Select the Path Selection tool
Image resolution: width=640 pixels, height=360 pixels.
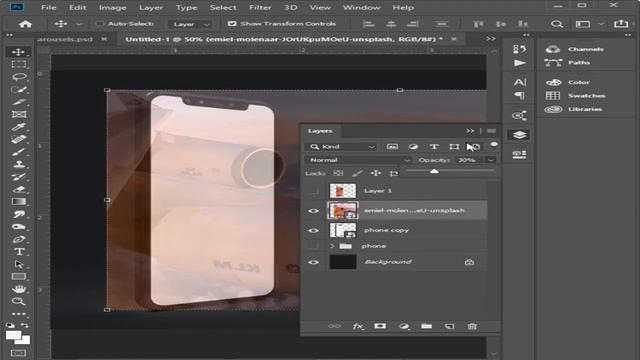(x=18, y=264)
